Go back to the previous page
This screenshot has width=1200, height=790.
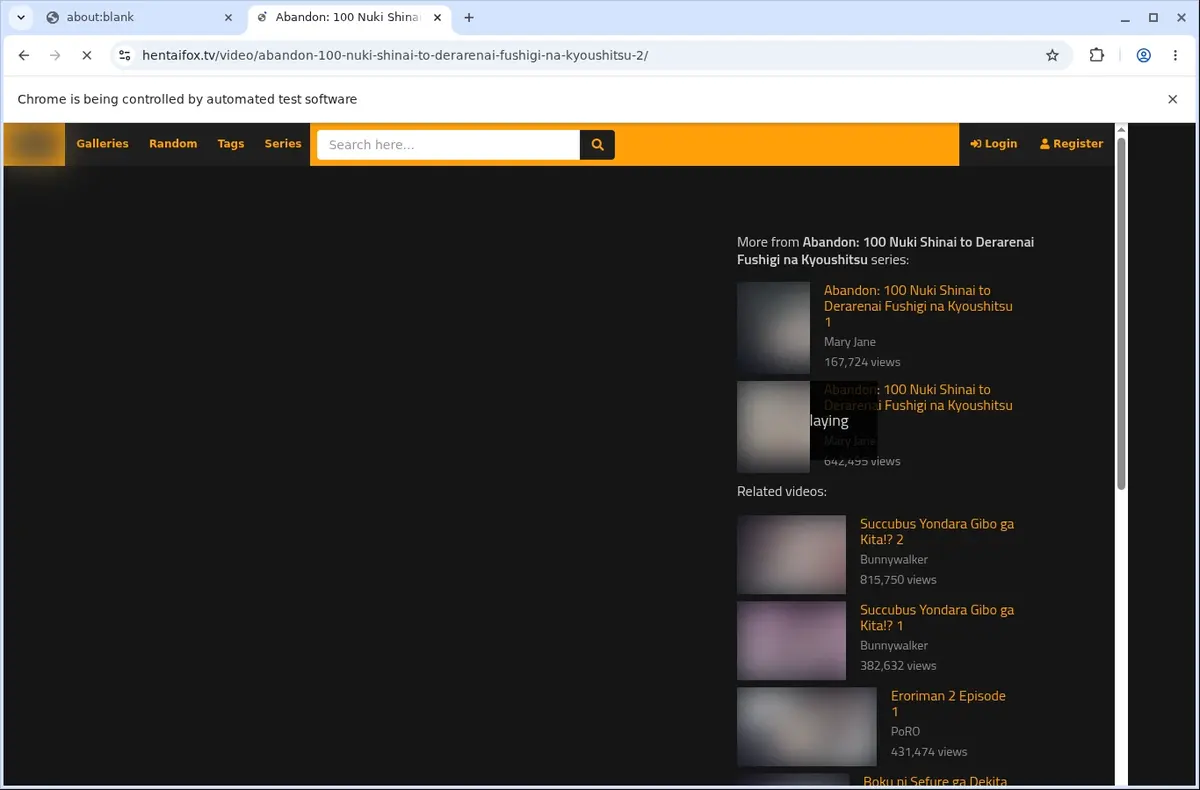point(24,55)
